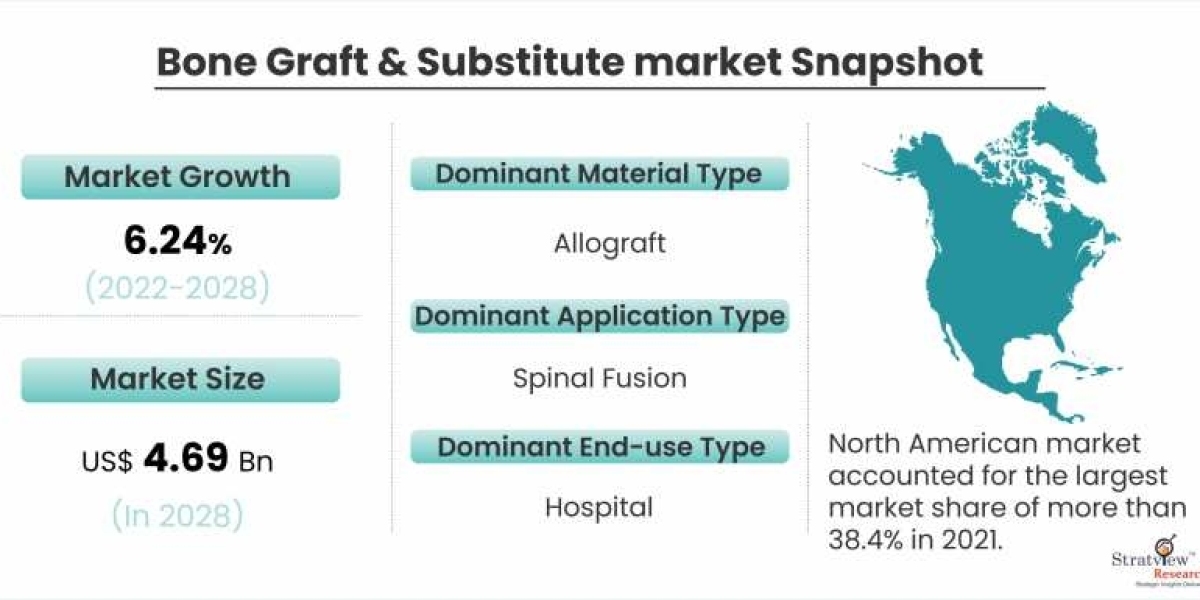This screenshot has height=600, width=1200.
Task: Click the (2022-2028) period text
Action: pos(176,287)
